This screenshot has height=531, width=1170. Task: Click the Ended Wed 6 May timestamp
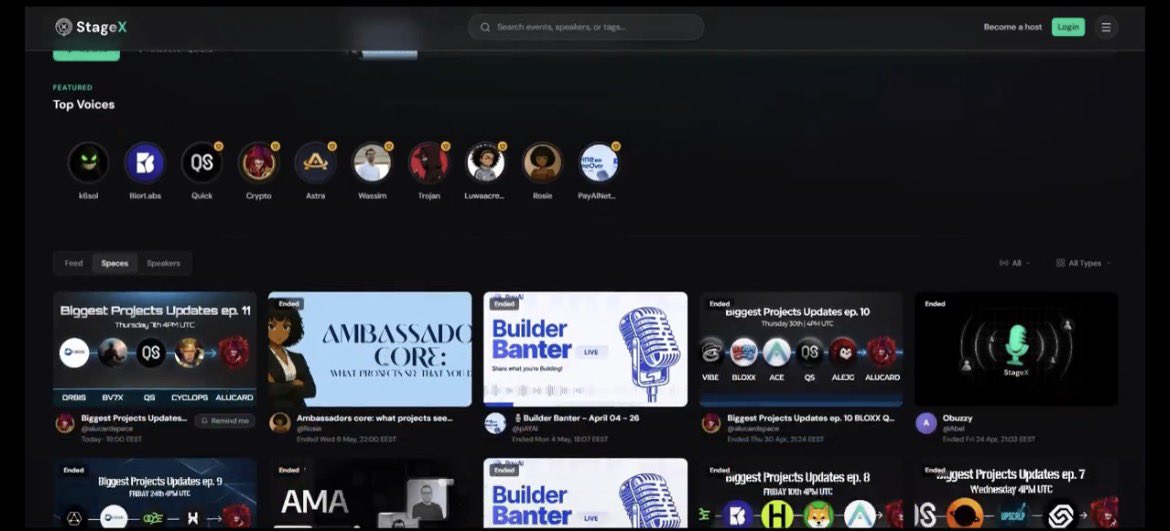(x=347, y=439)
